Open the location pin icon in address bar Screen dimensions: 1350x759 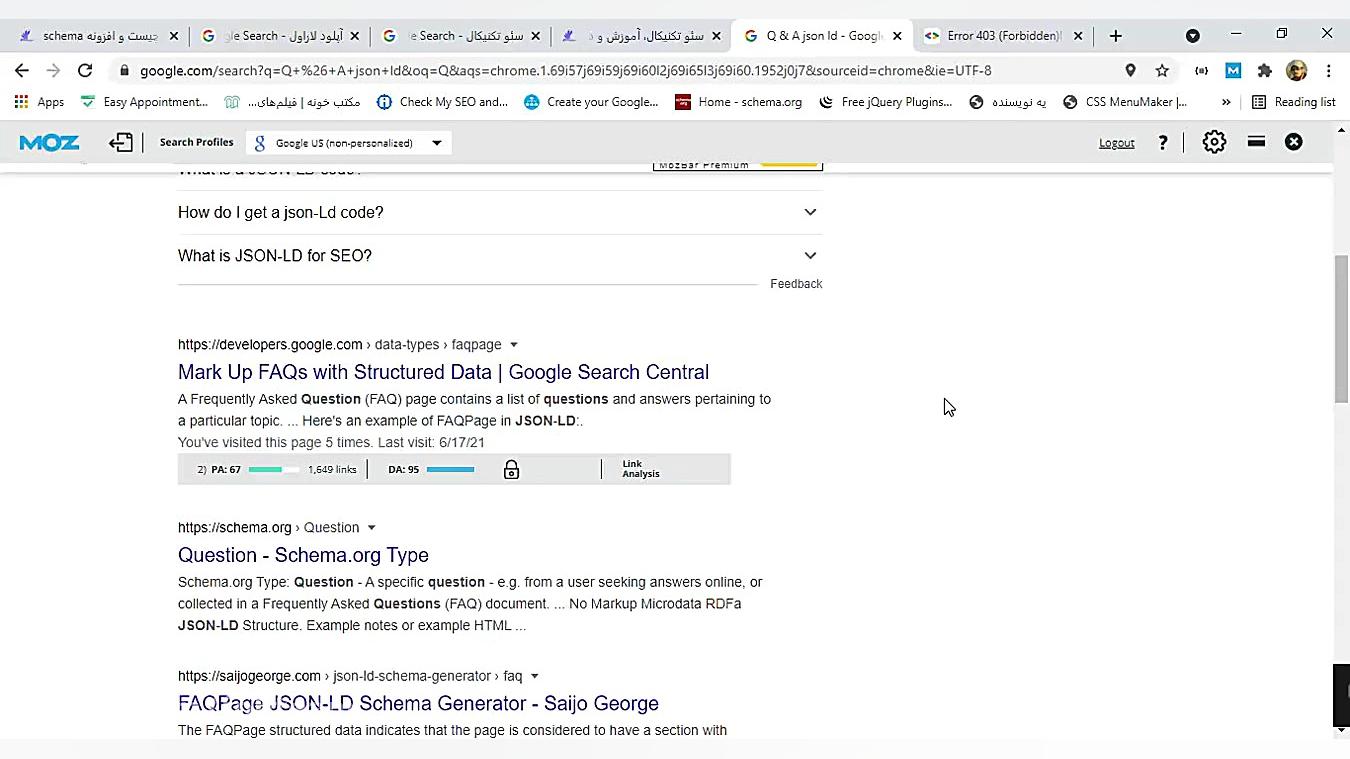click(x=1130, y=71)
